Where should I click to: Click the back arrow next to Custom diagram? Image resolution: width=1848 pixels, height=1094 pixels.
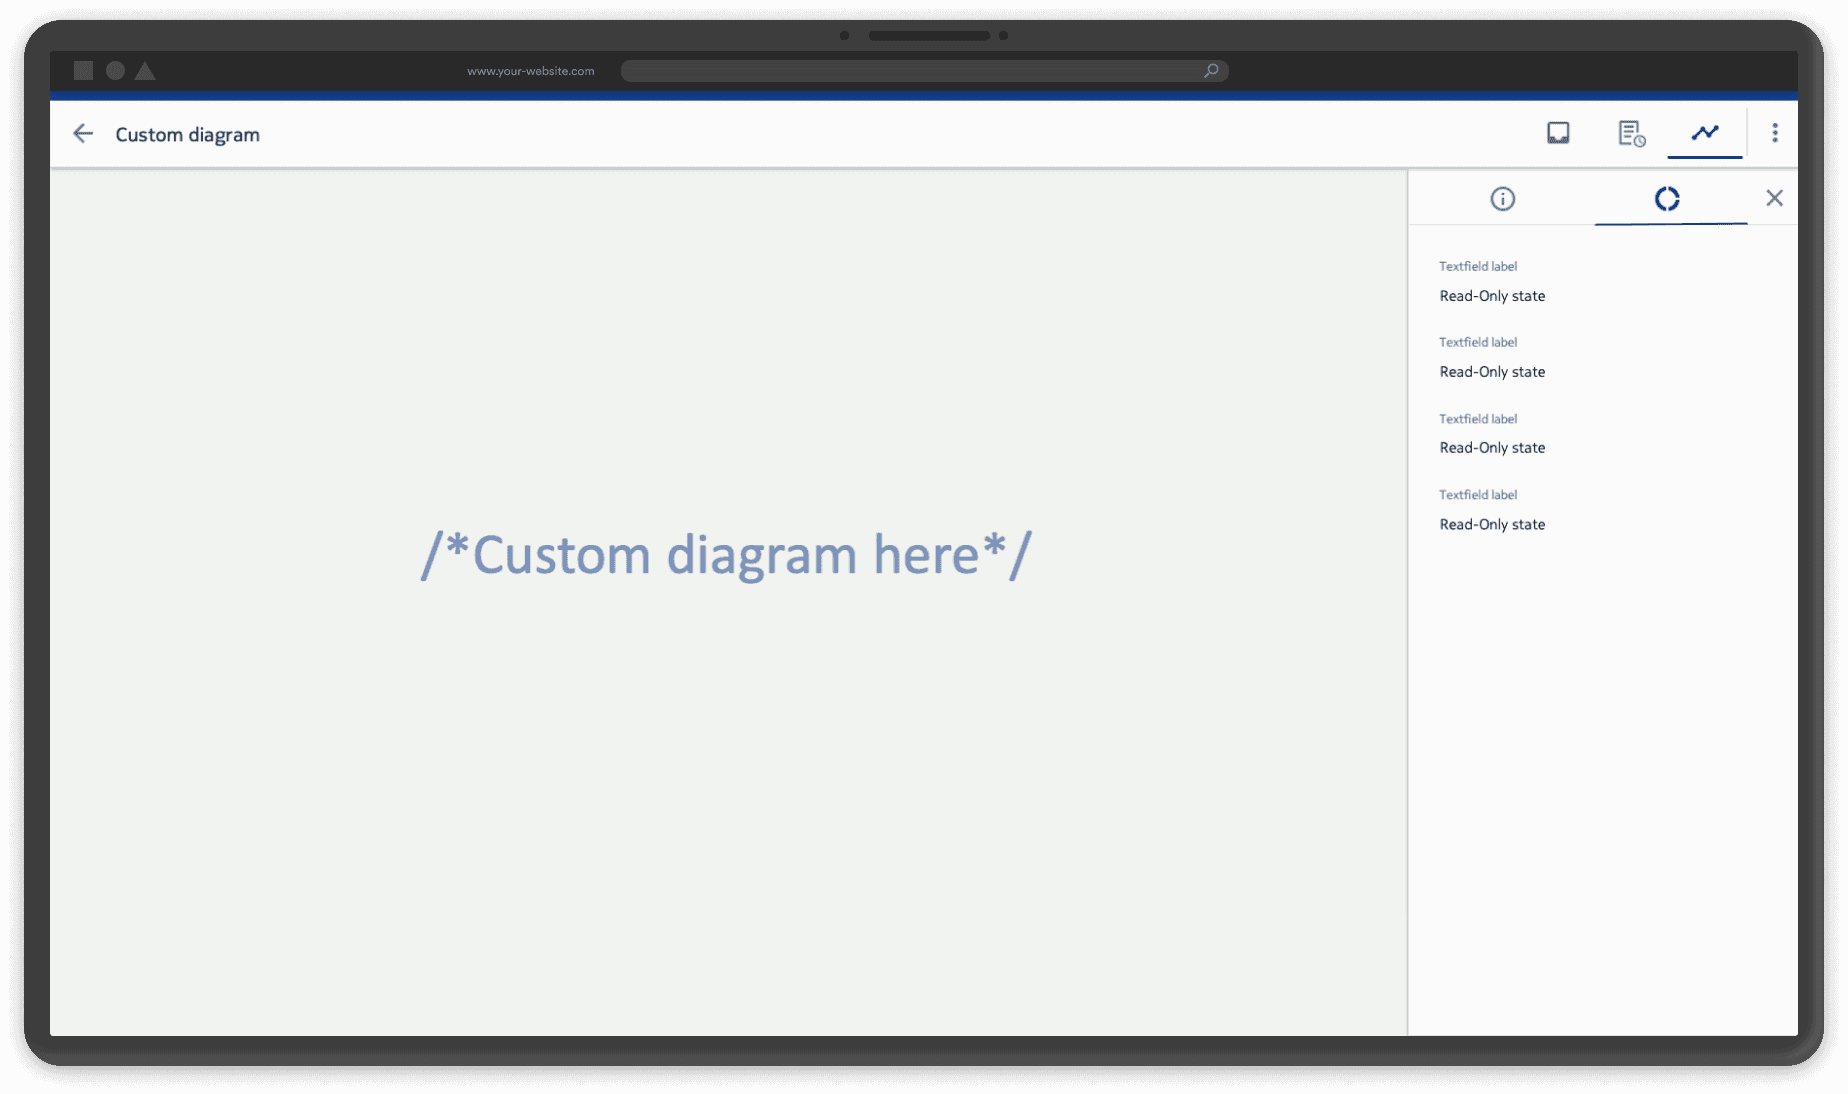83,133
